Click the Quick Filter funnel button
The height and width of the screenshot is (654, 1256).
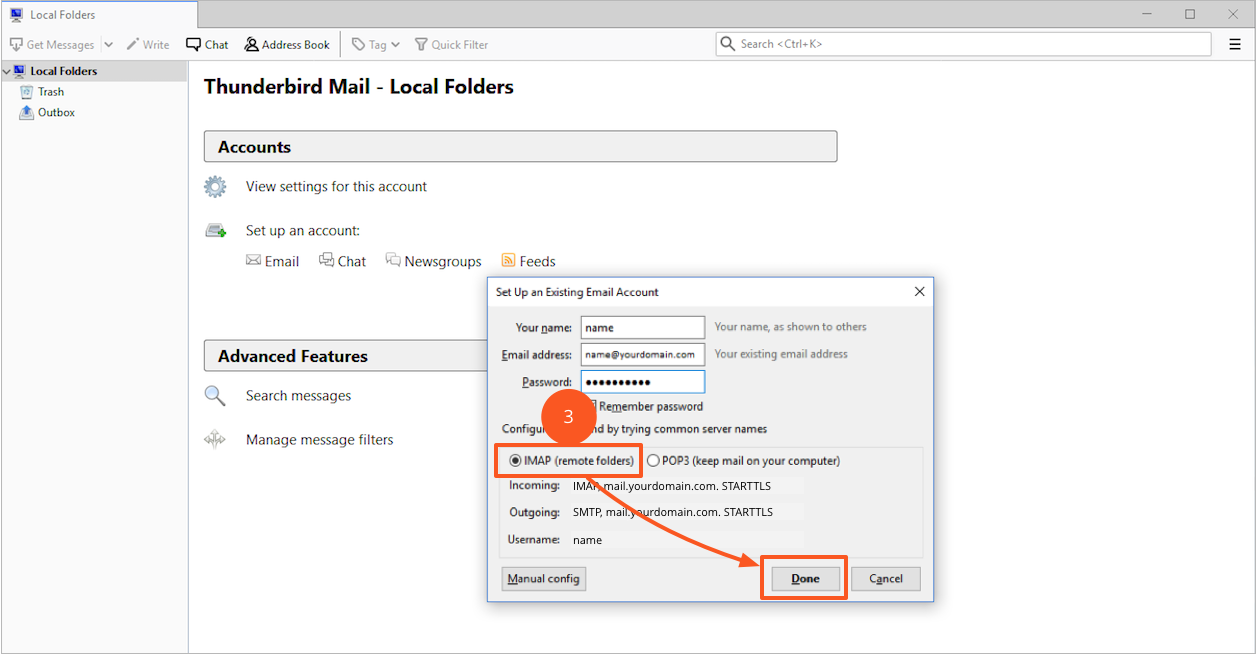[451, 45]
